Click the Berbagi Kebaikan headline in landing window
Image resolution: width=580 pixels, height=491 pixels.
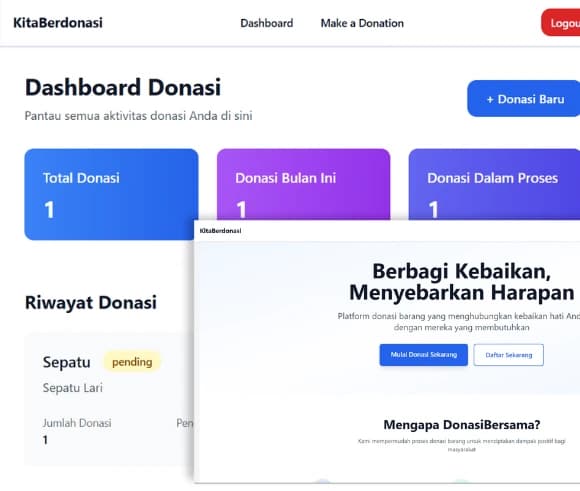coord(462,282)
